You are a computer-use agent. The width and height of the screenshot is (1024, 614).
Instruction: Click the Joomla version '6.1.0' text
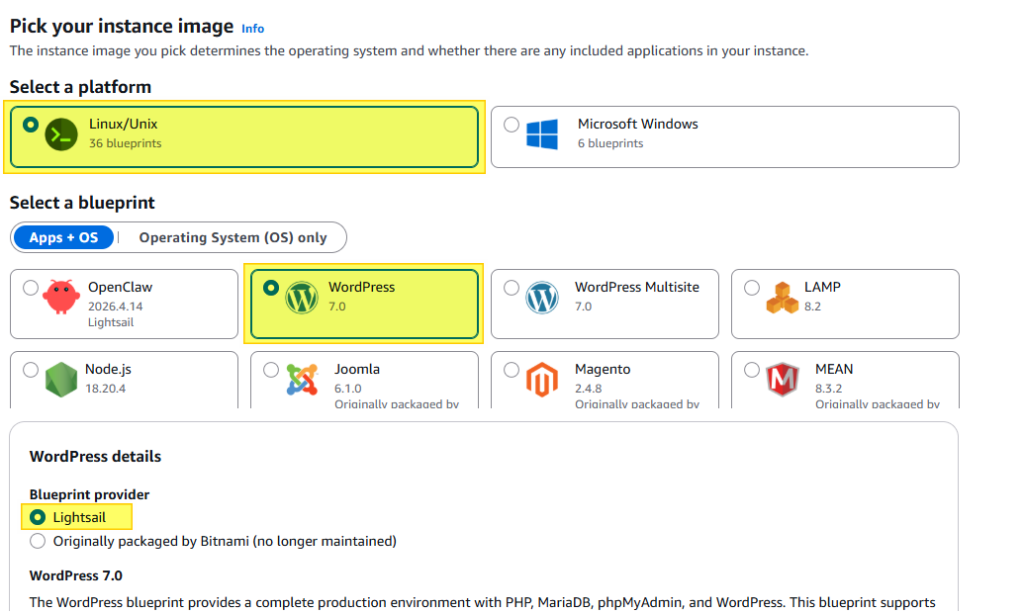tap(347, 388)
